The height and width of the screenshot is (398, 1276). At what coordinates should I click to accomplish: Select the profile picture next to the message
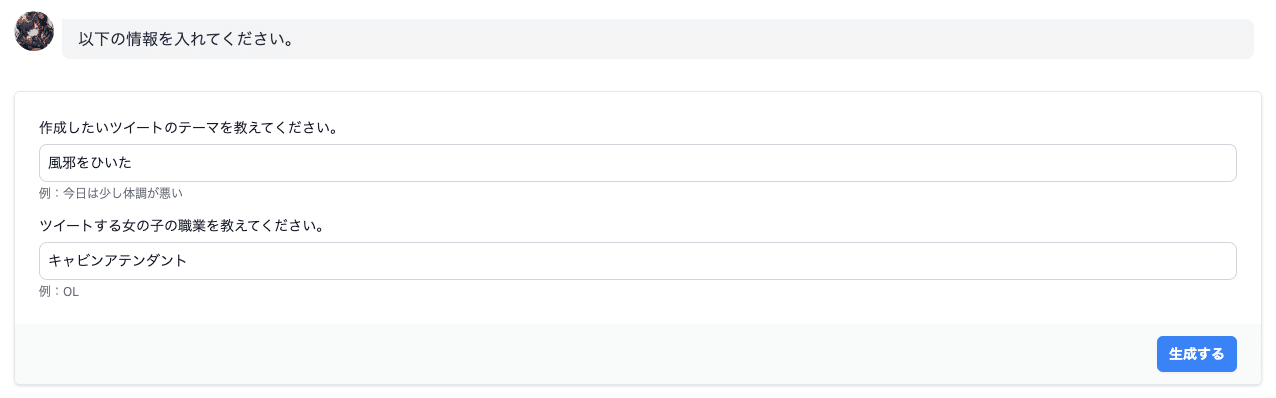tap(34, 31)
